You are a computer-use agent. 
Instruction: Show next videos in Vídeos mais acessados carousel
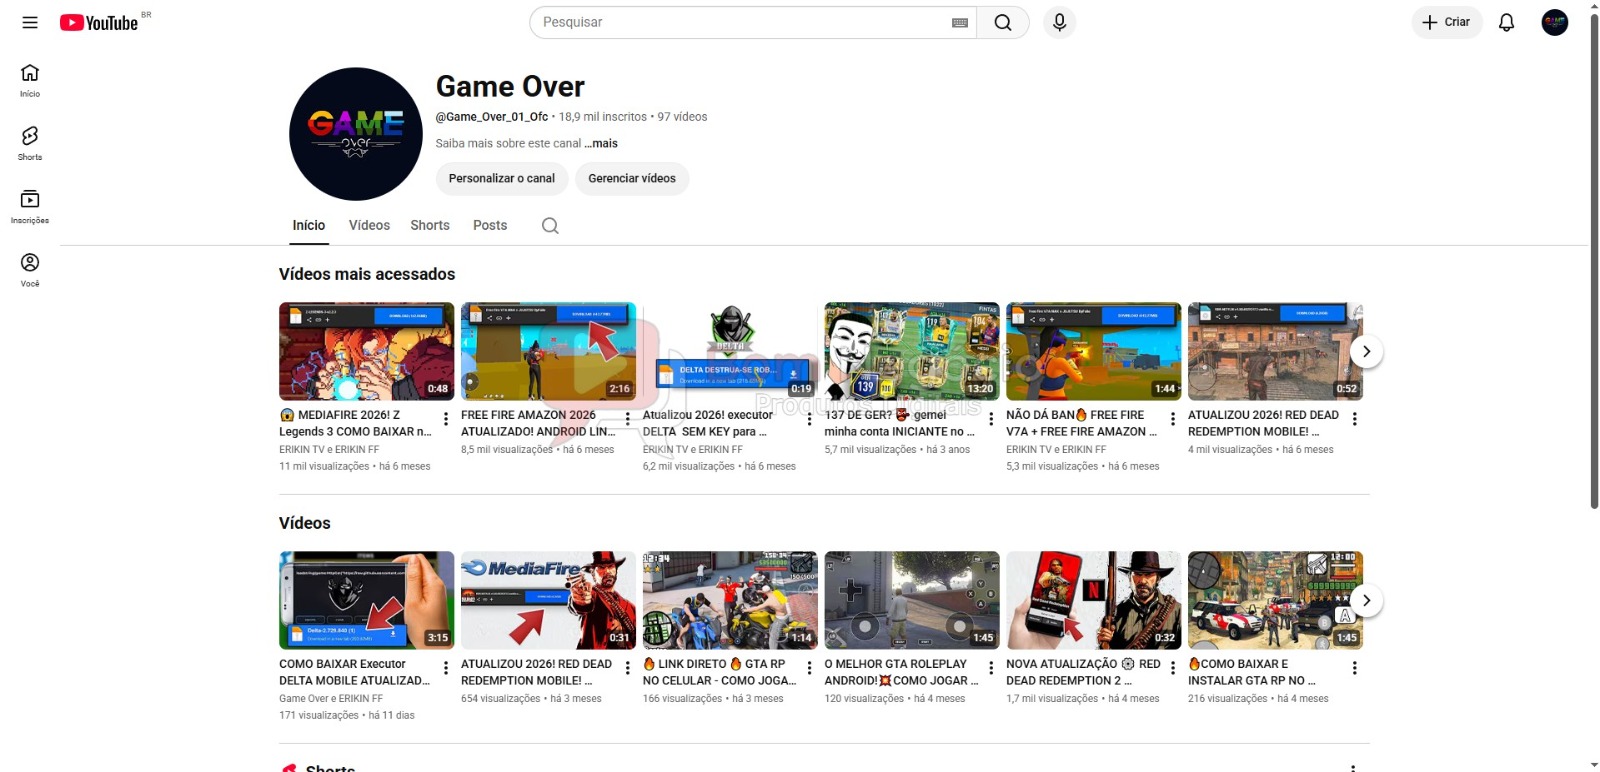point(1366,351)
